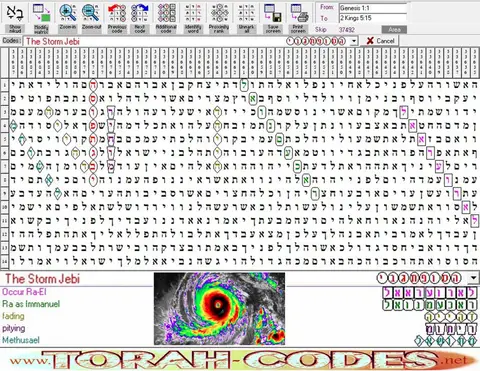Open the Proximity rank tool
This screenshot has width=480, height=371.
[x=219, y=18]
